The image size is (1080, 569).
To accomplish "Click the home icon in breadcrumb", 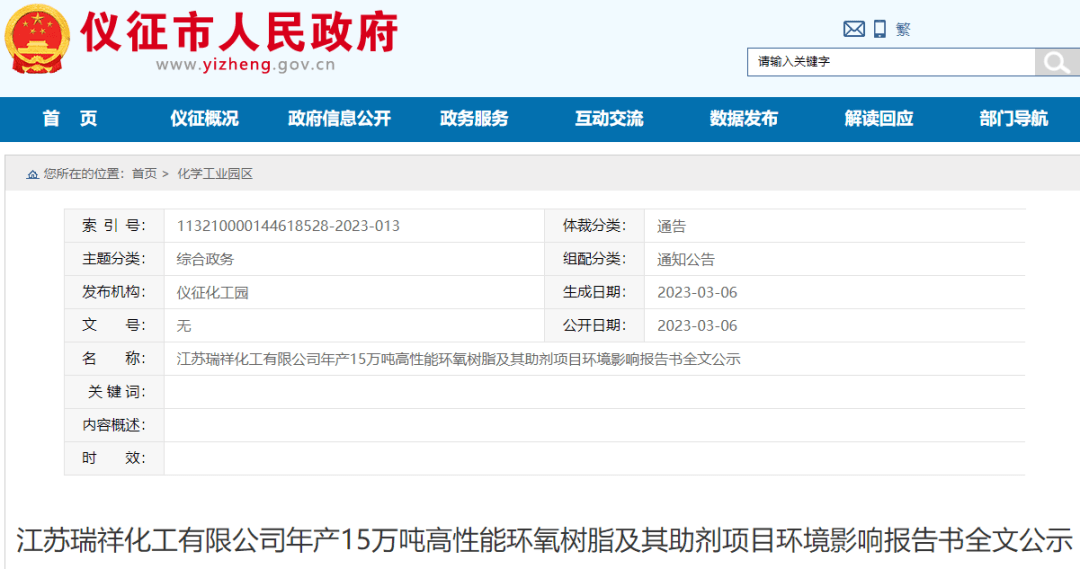I will pos(33,174).
